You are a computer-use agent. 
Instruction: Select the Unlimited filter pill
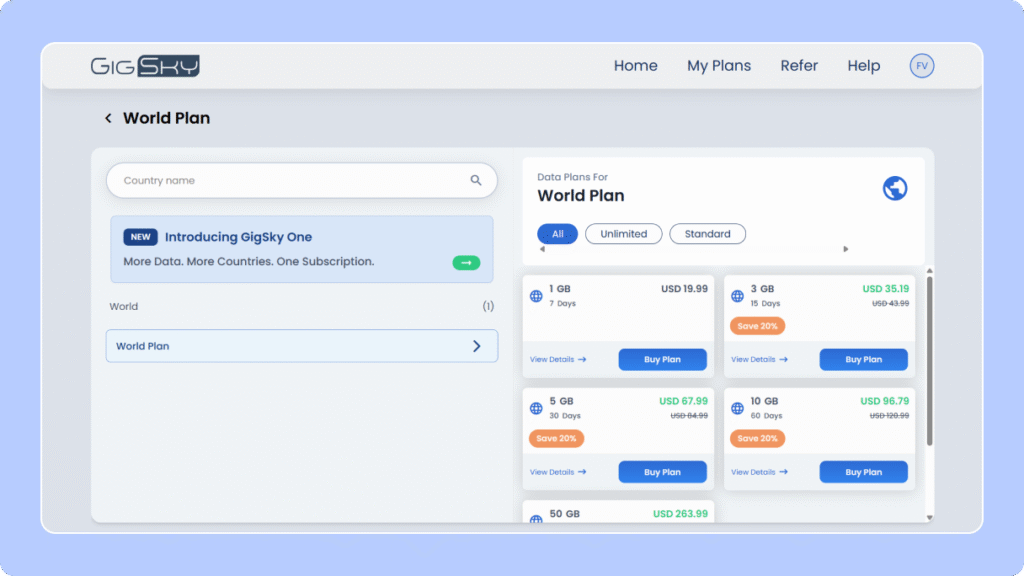(623, 234)
